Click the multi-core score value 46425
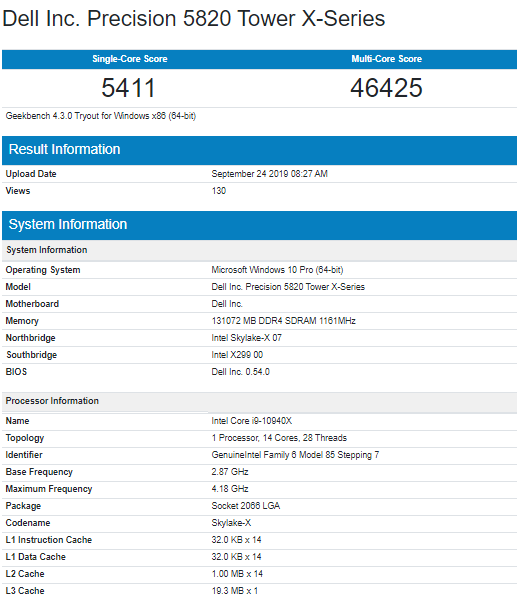 (386, 88)
